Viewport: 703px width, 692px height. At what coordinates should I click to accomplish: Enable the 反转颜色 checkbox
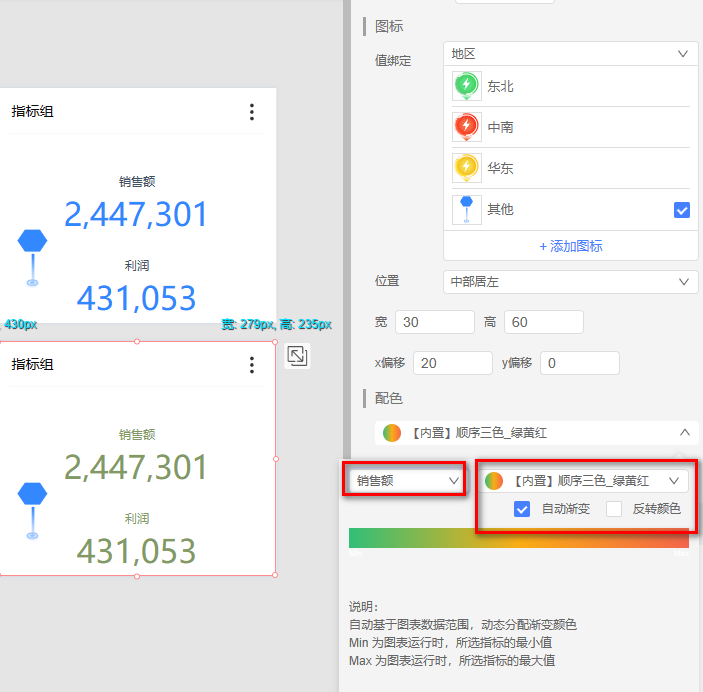click(x=614, y=508)
